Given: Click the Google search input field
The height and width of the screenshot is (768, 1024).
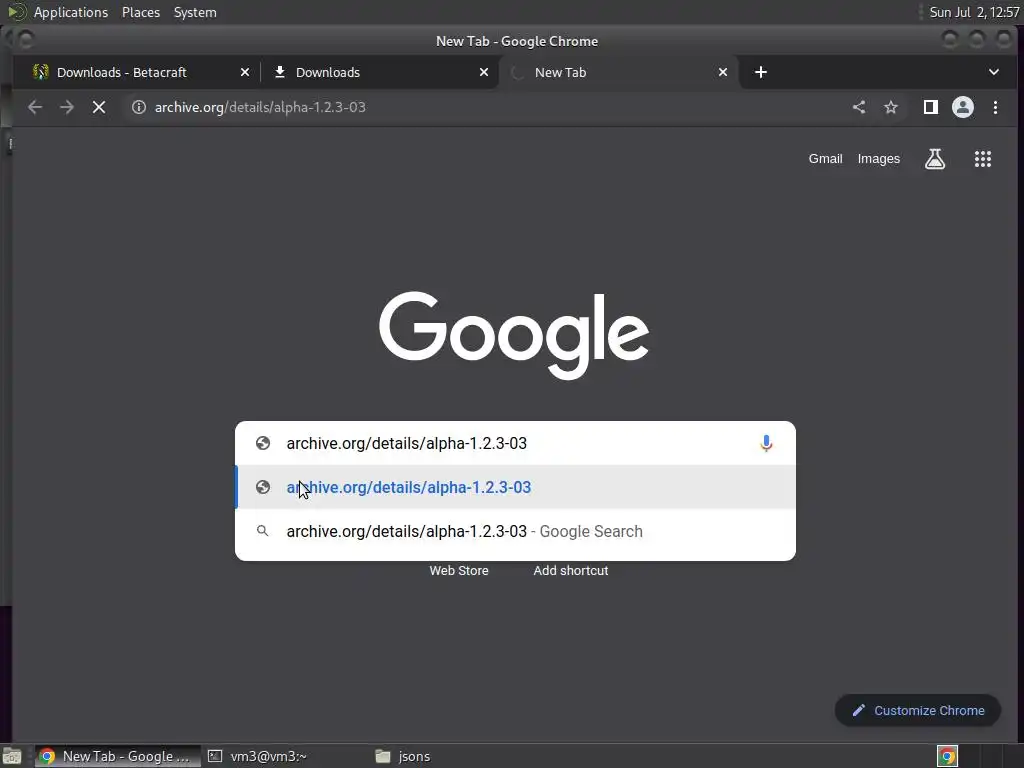Looking at the screenshot, I should [515, 443].
